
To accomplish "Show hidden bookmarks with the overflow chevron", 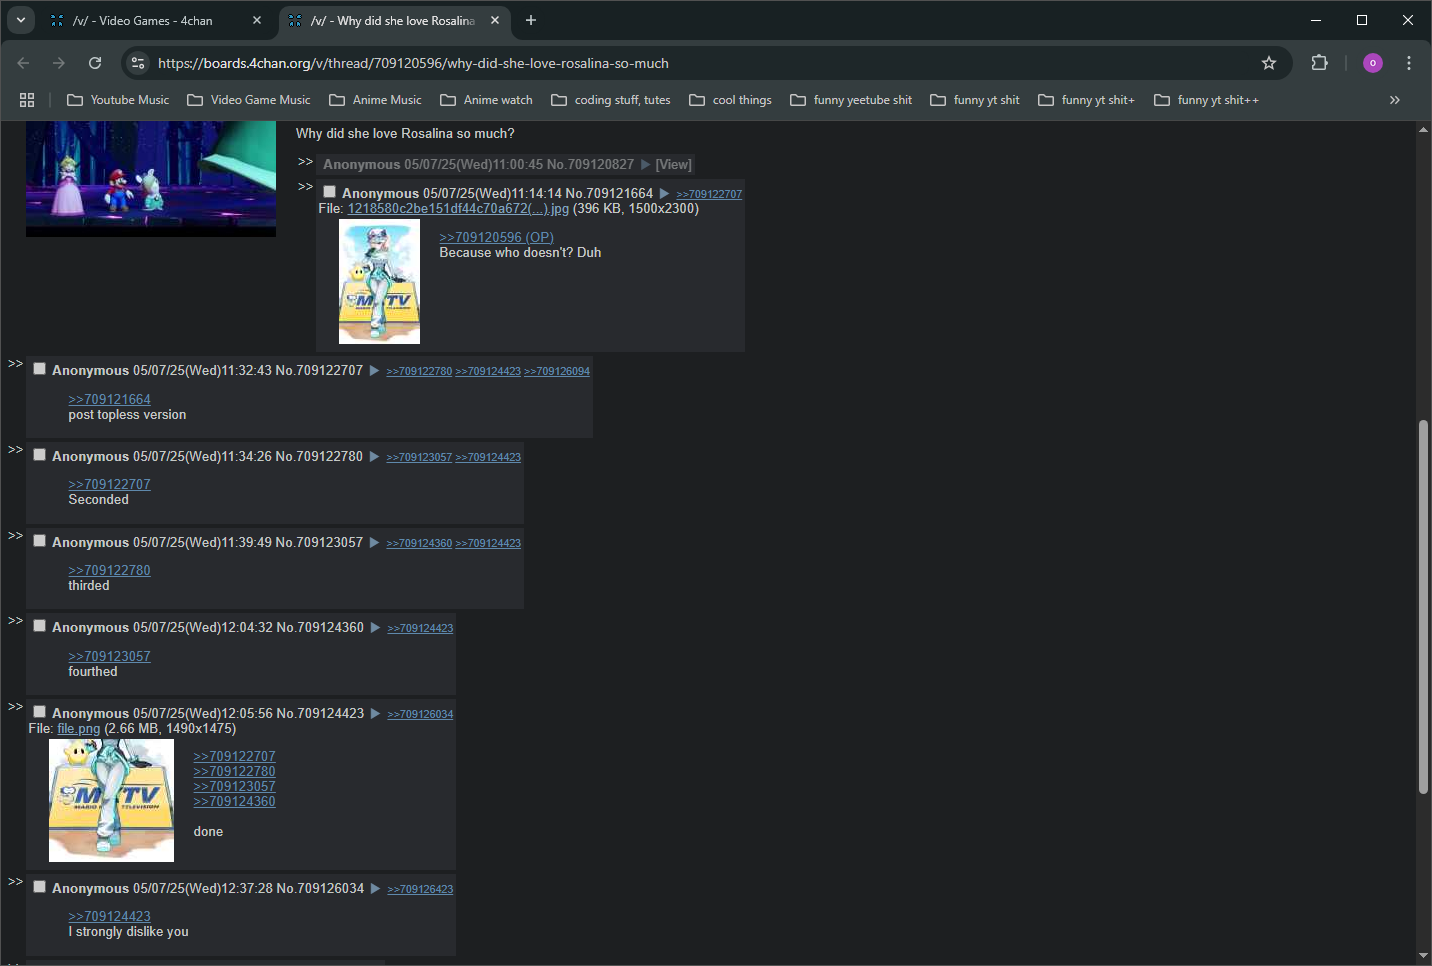I will [1395, 100].
